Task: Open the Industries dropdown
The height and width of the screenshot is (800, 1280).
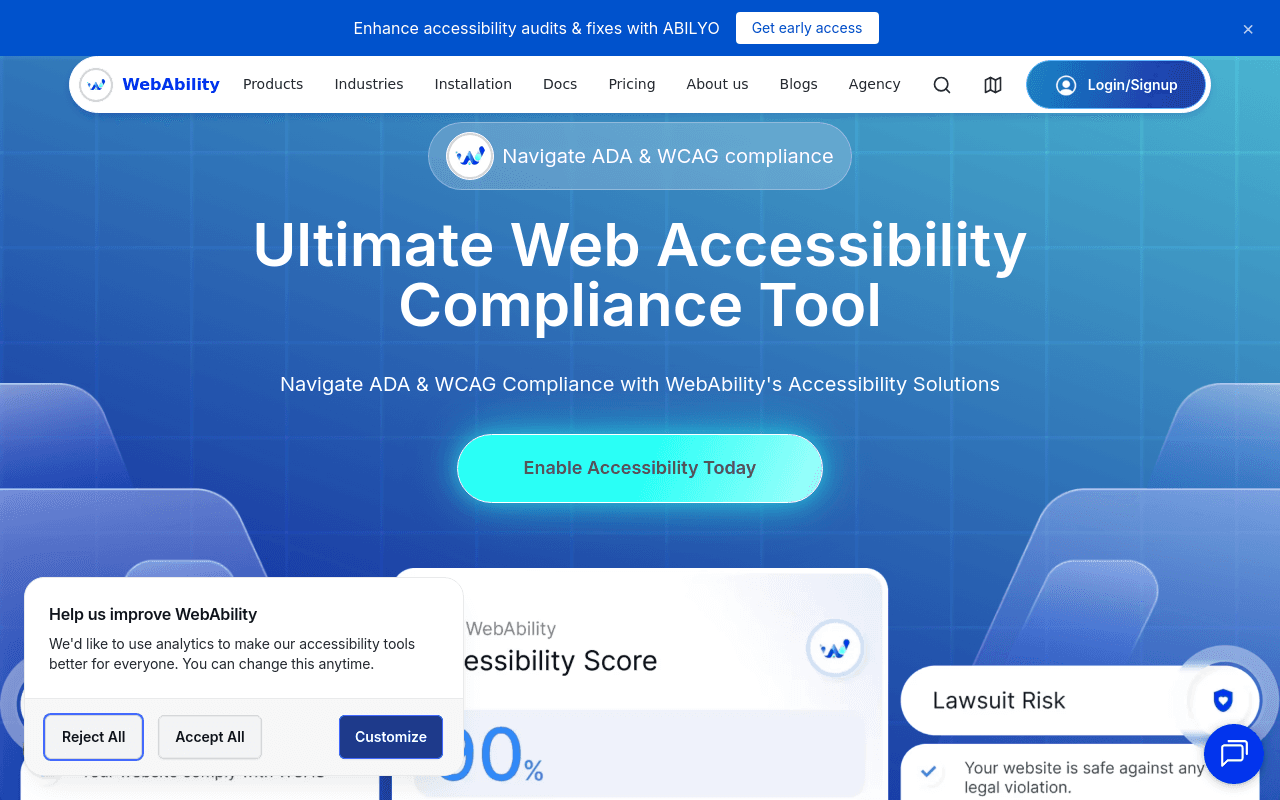Action: pos(369,84)
